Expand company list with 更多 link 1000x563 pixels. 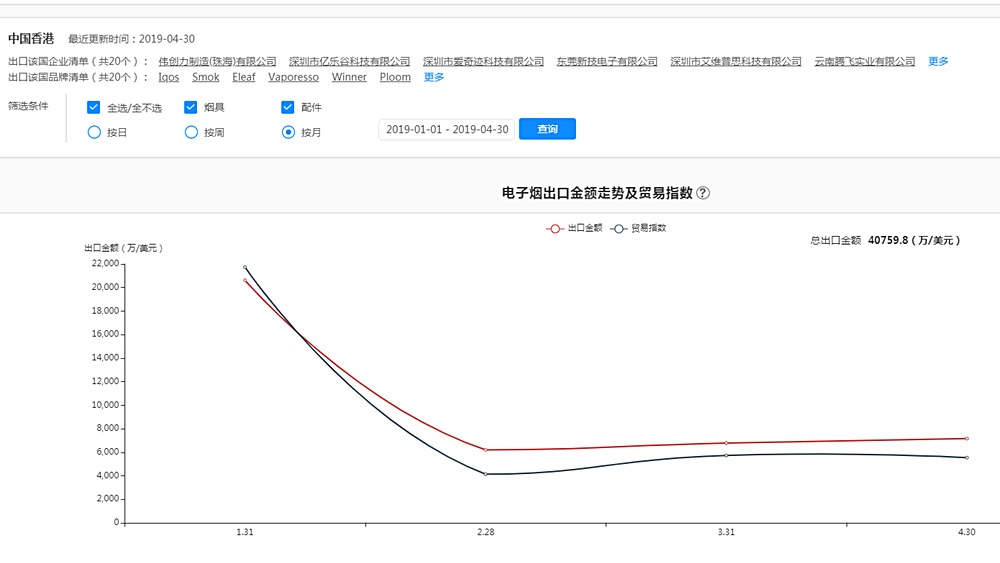point(938,61)
